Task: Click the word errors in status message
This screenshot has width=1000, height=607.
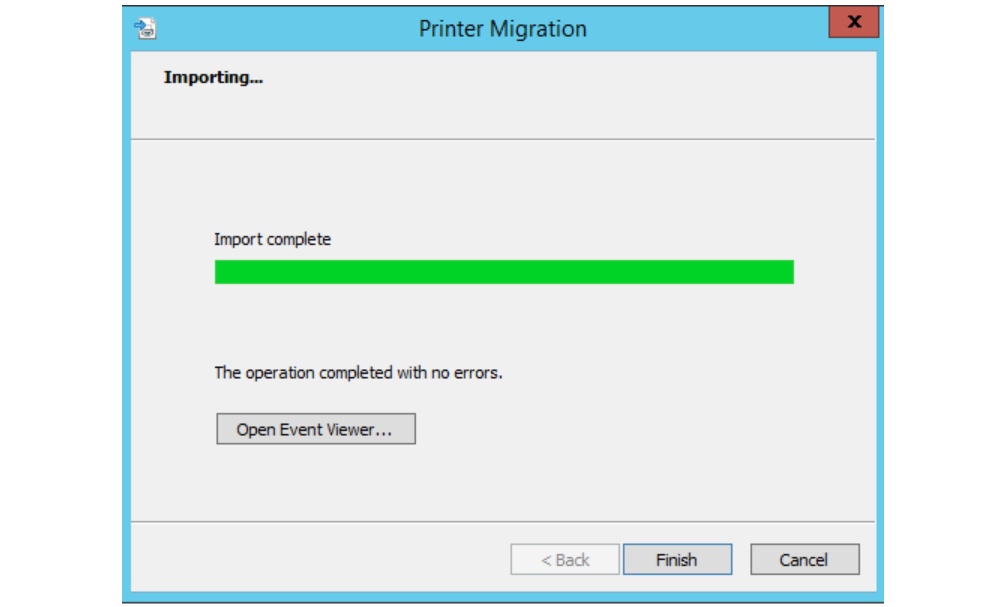Action: click(x=476, y=373)
